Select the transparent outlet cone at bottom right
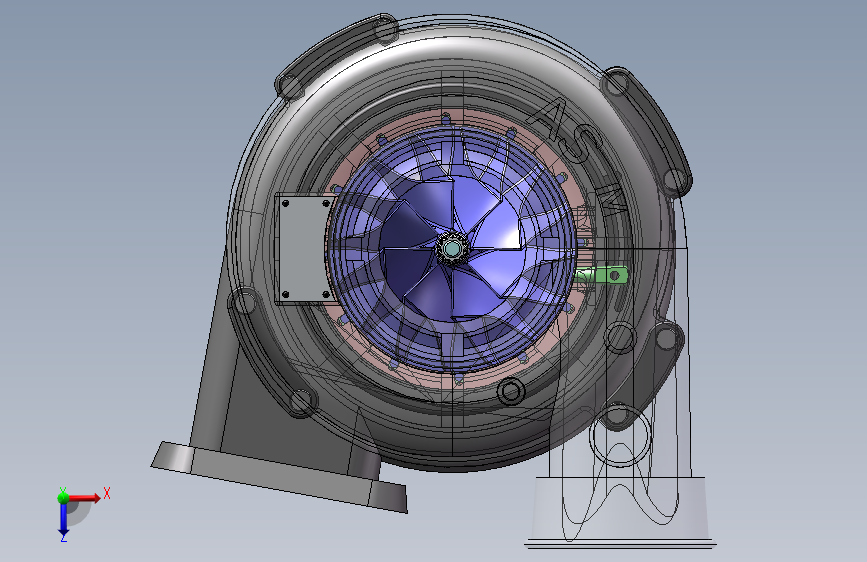867x562 pixels. coord(619,512)
